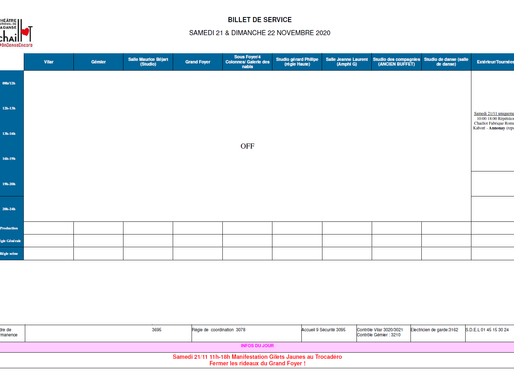Click 'Accueil 9 Sécurité 3095'
Viewport: 514px width, 386px height.
click(323, 330)
